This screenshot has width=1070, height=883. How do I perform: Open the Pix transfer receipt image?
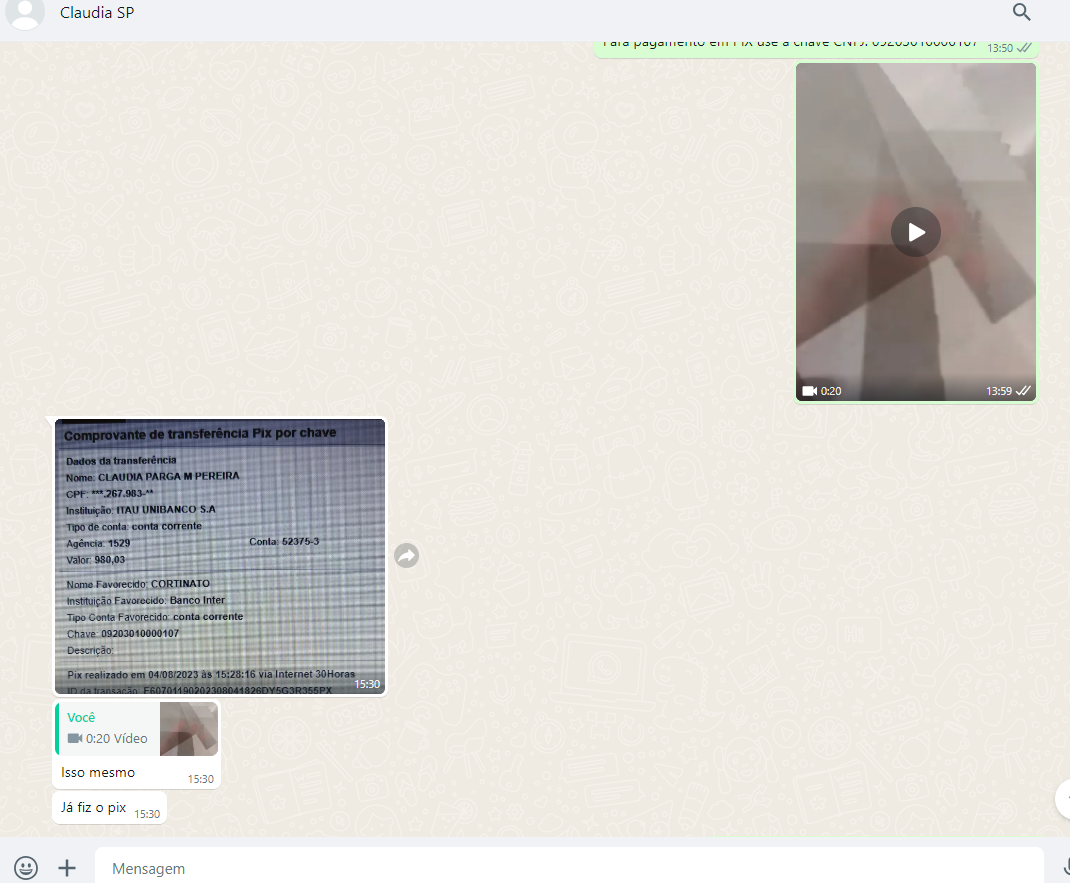220,557
